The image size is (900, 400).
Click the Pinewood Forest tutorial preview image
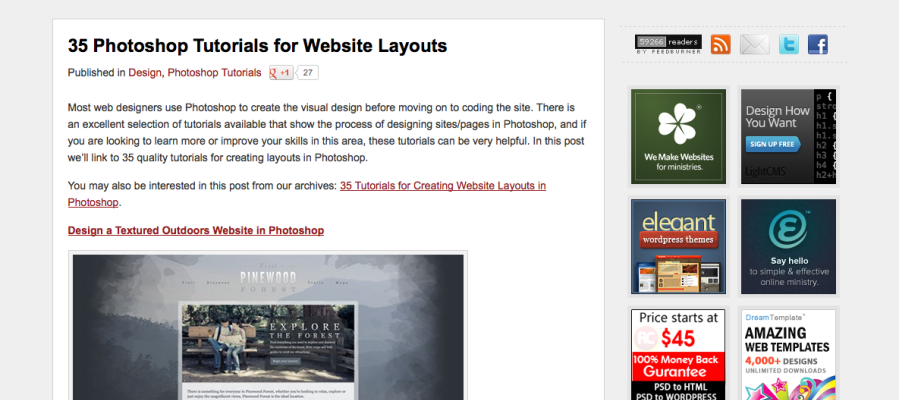coord(268,325)
